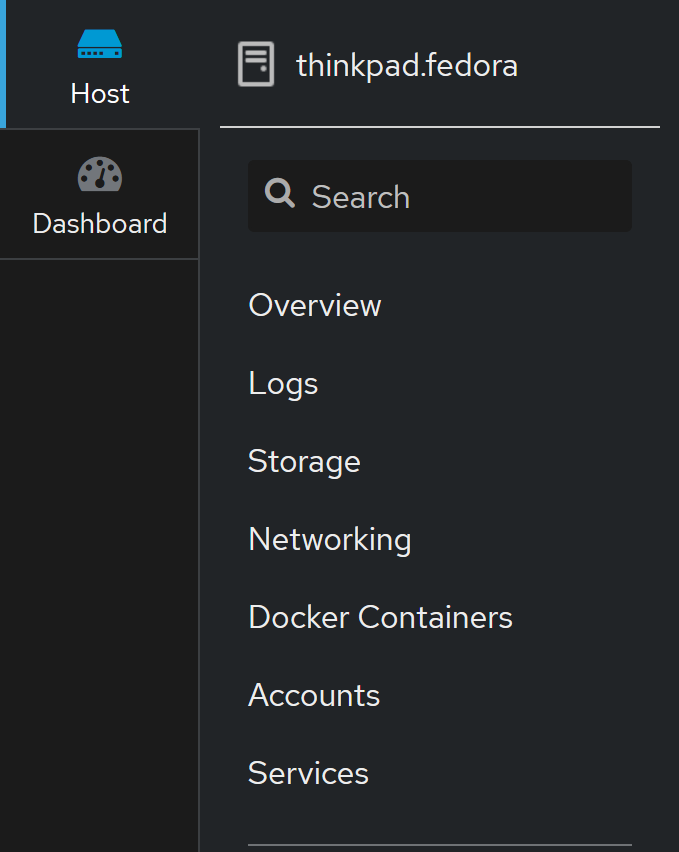Select the Search placeholder text
The image size is (679, 852).
point(360,197)
